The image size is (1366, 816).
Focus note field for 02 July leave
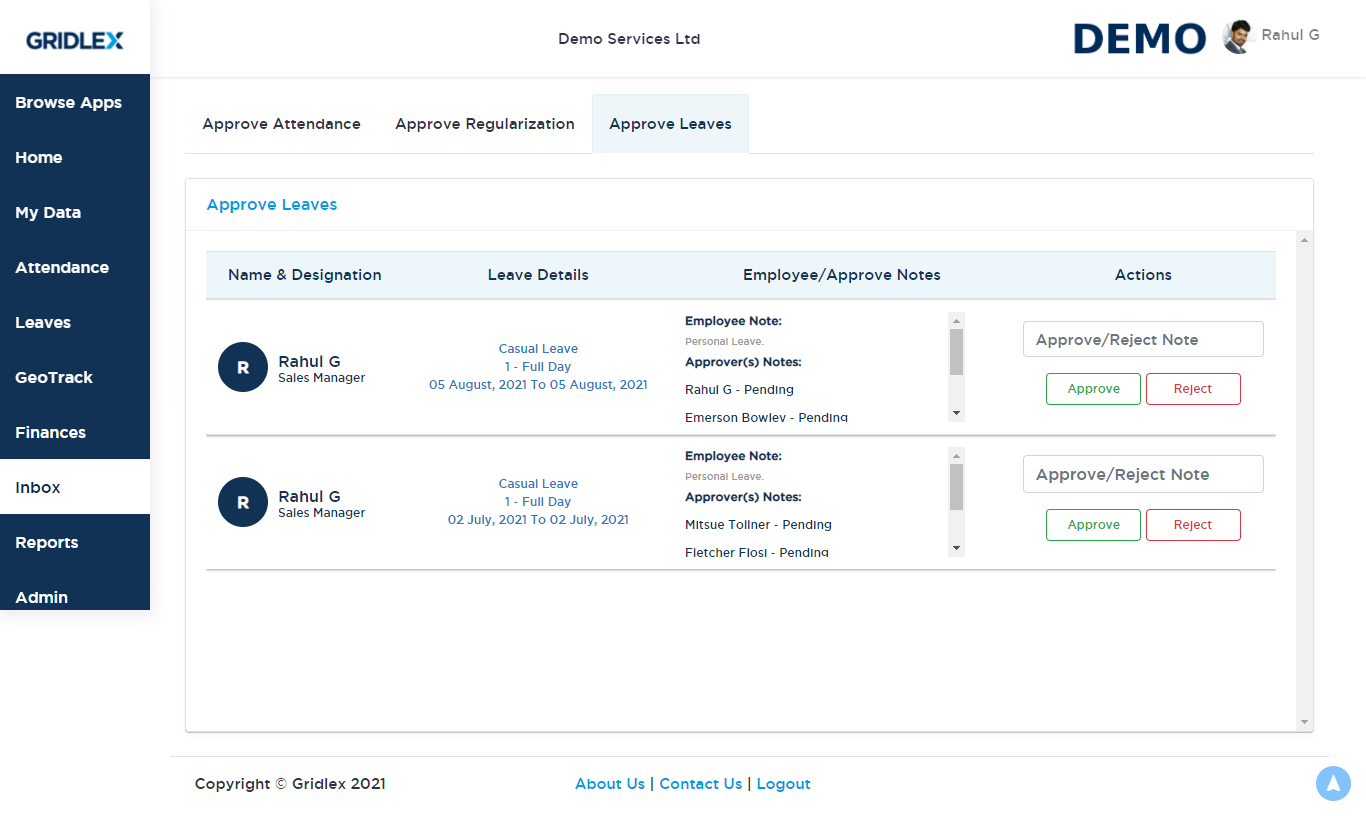coord(1143,474)
